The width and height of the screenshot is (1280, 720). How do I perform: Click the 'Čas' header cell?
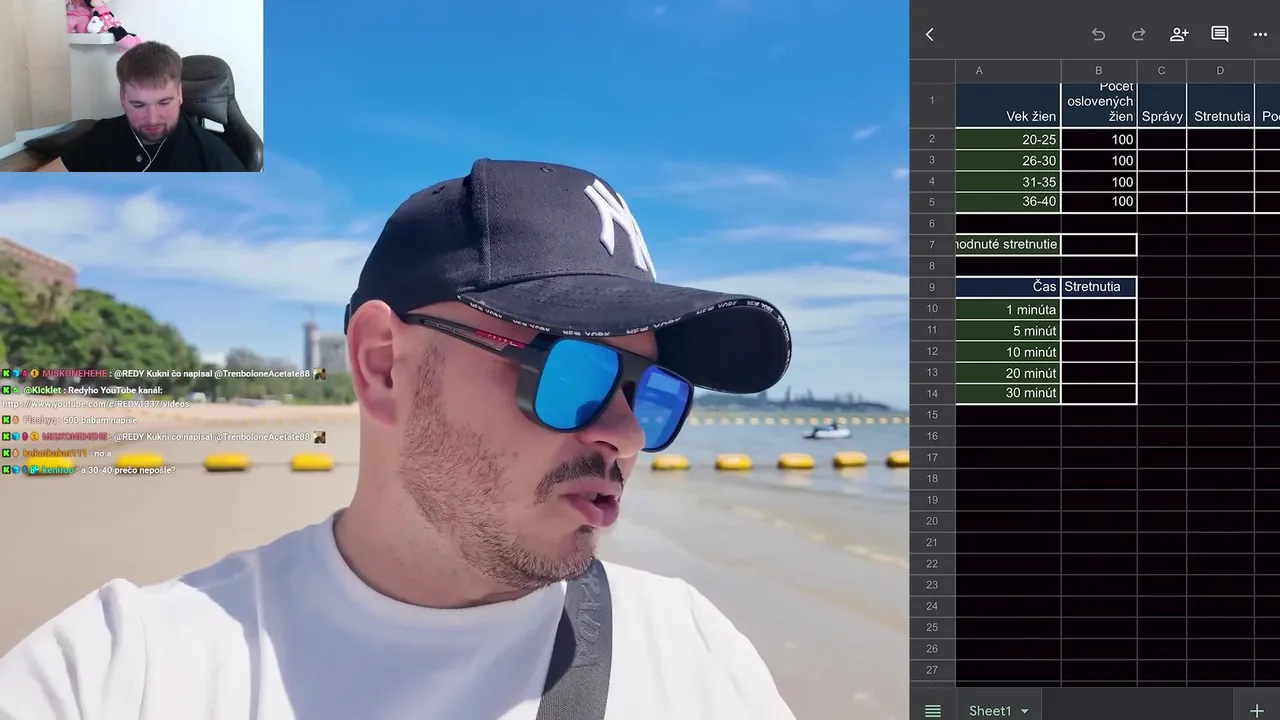point(1008,287)
